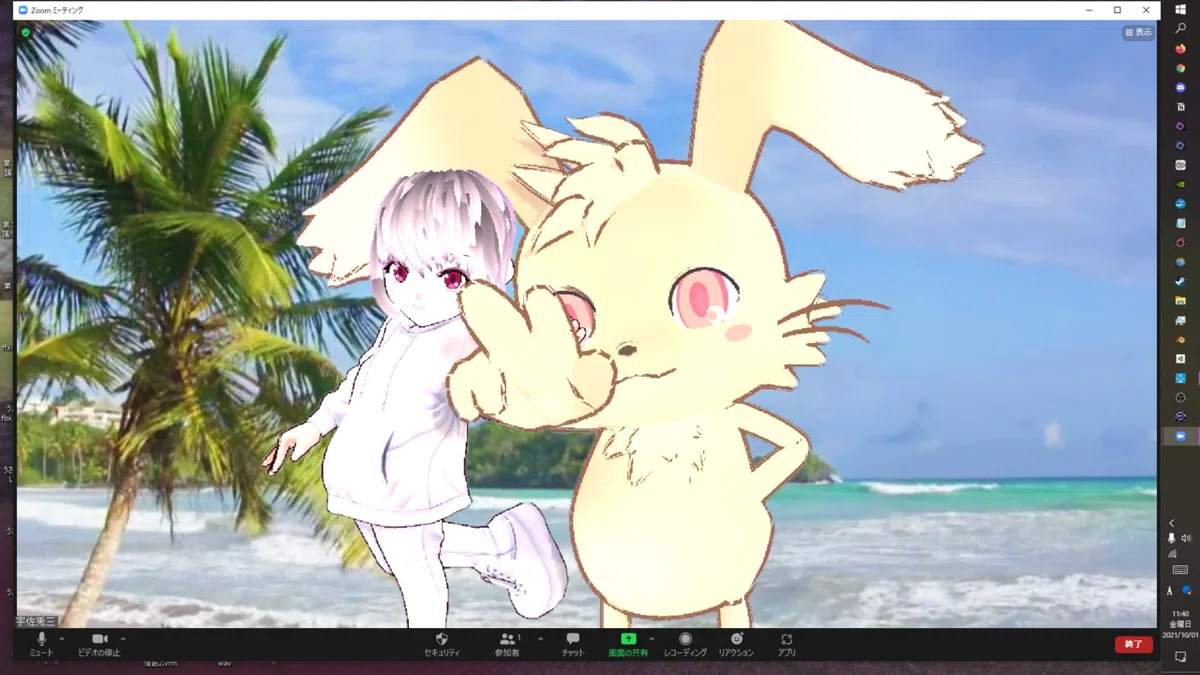Open Blender from the taskbar

tap(1180, 339)
